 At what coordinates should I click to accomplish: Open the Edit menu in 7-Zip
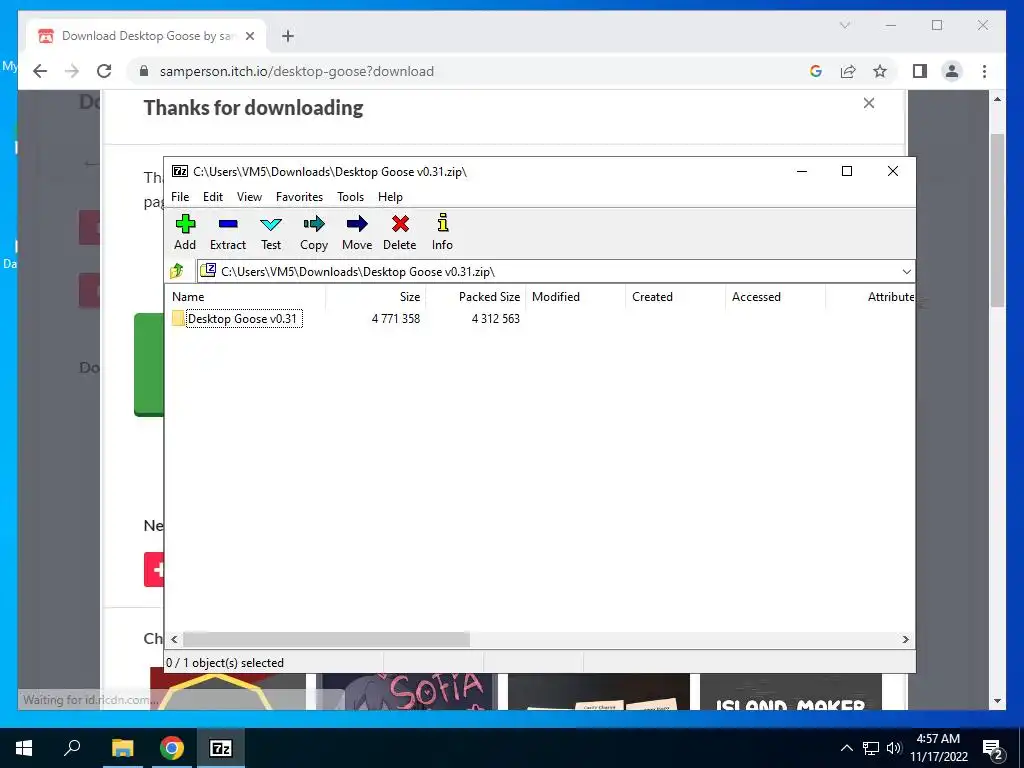pos(213,197)
